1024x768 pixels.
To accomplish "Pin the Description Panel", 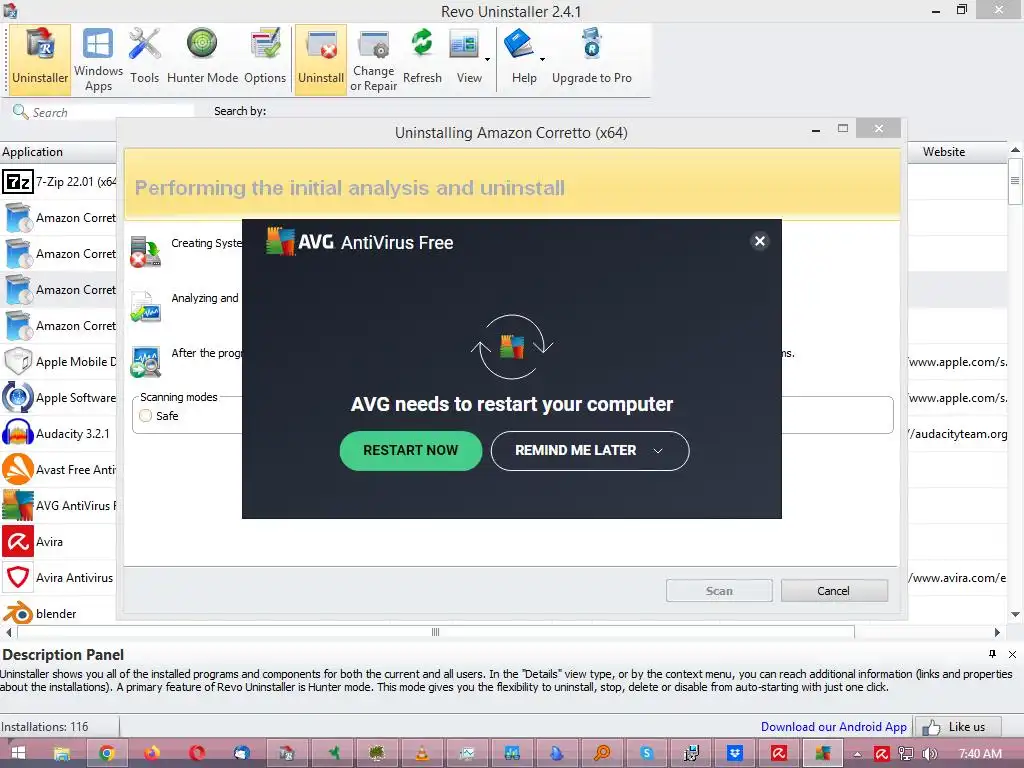I will click(993, 654).
